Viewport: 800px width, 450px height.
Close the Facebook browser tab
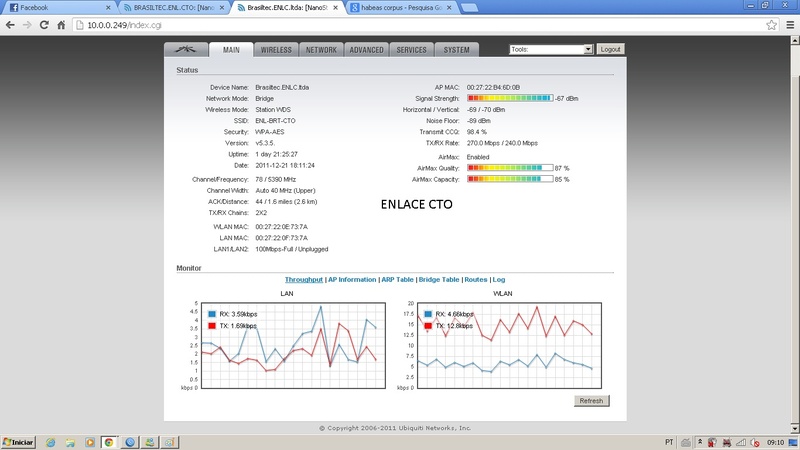(107, 6)
